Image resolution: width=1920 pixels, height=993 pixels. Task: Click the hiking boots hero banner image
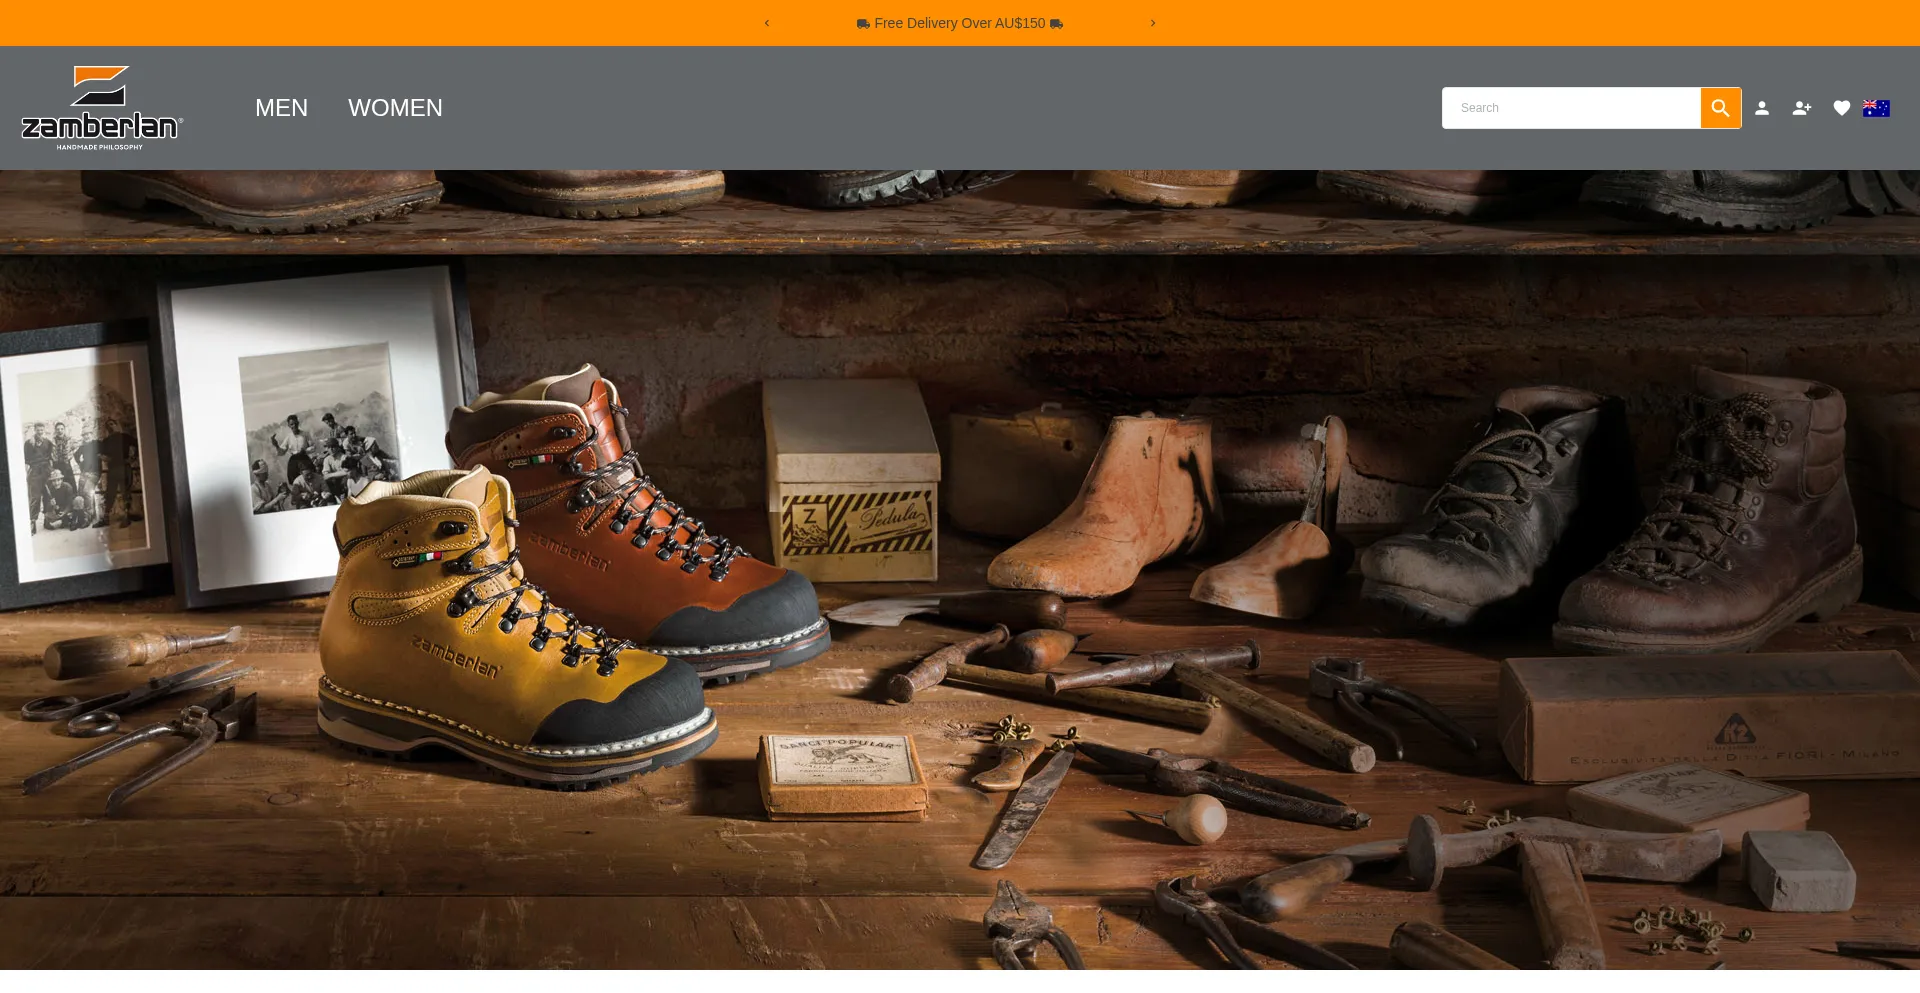(959, 600)
